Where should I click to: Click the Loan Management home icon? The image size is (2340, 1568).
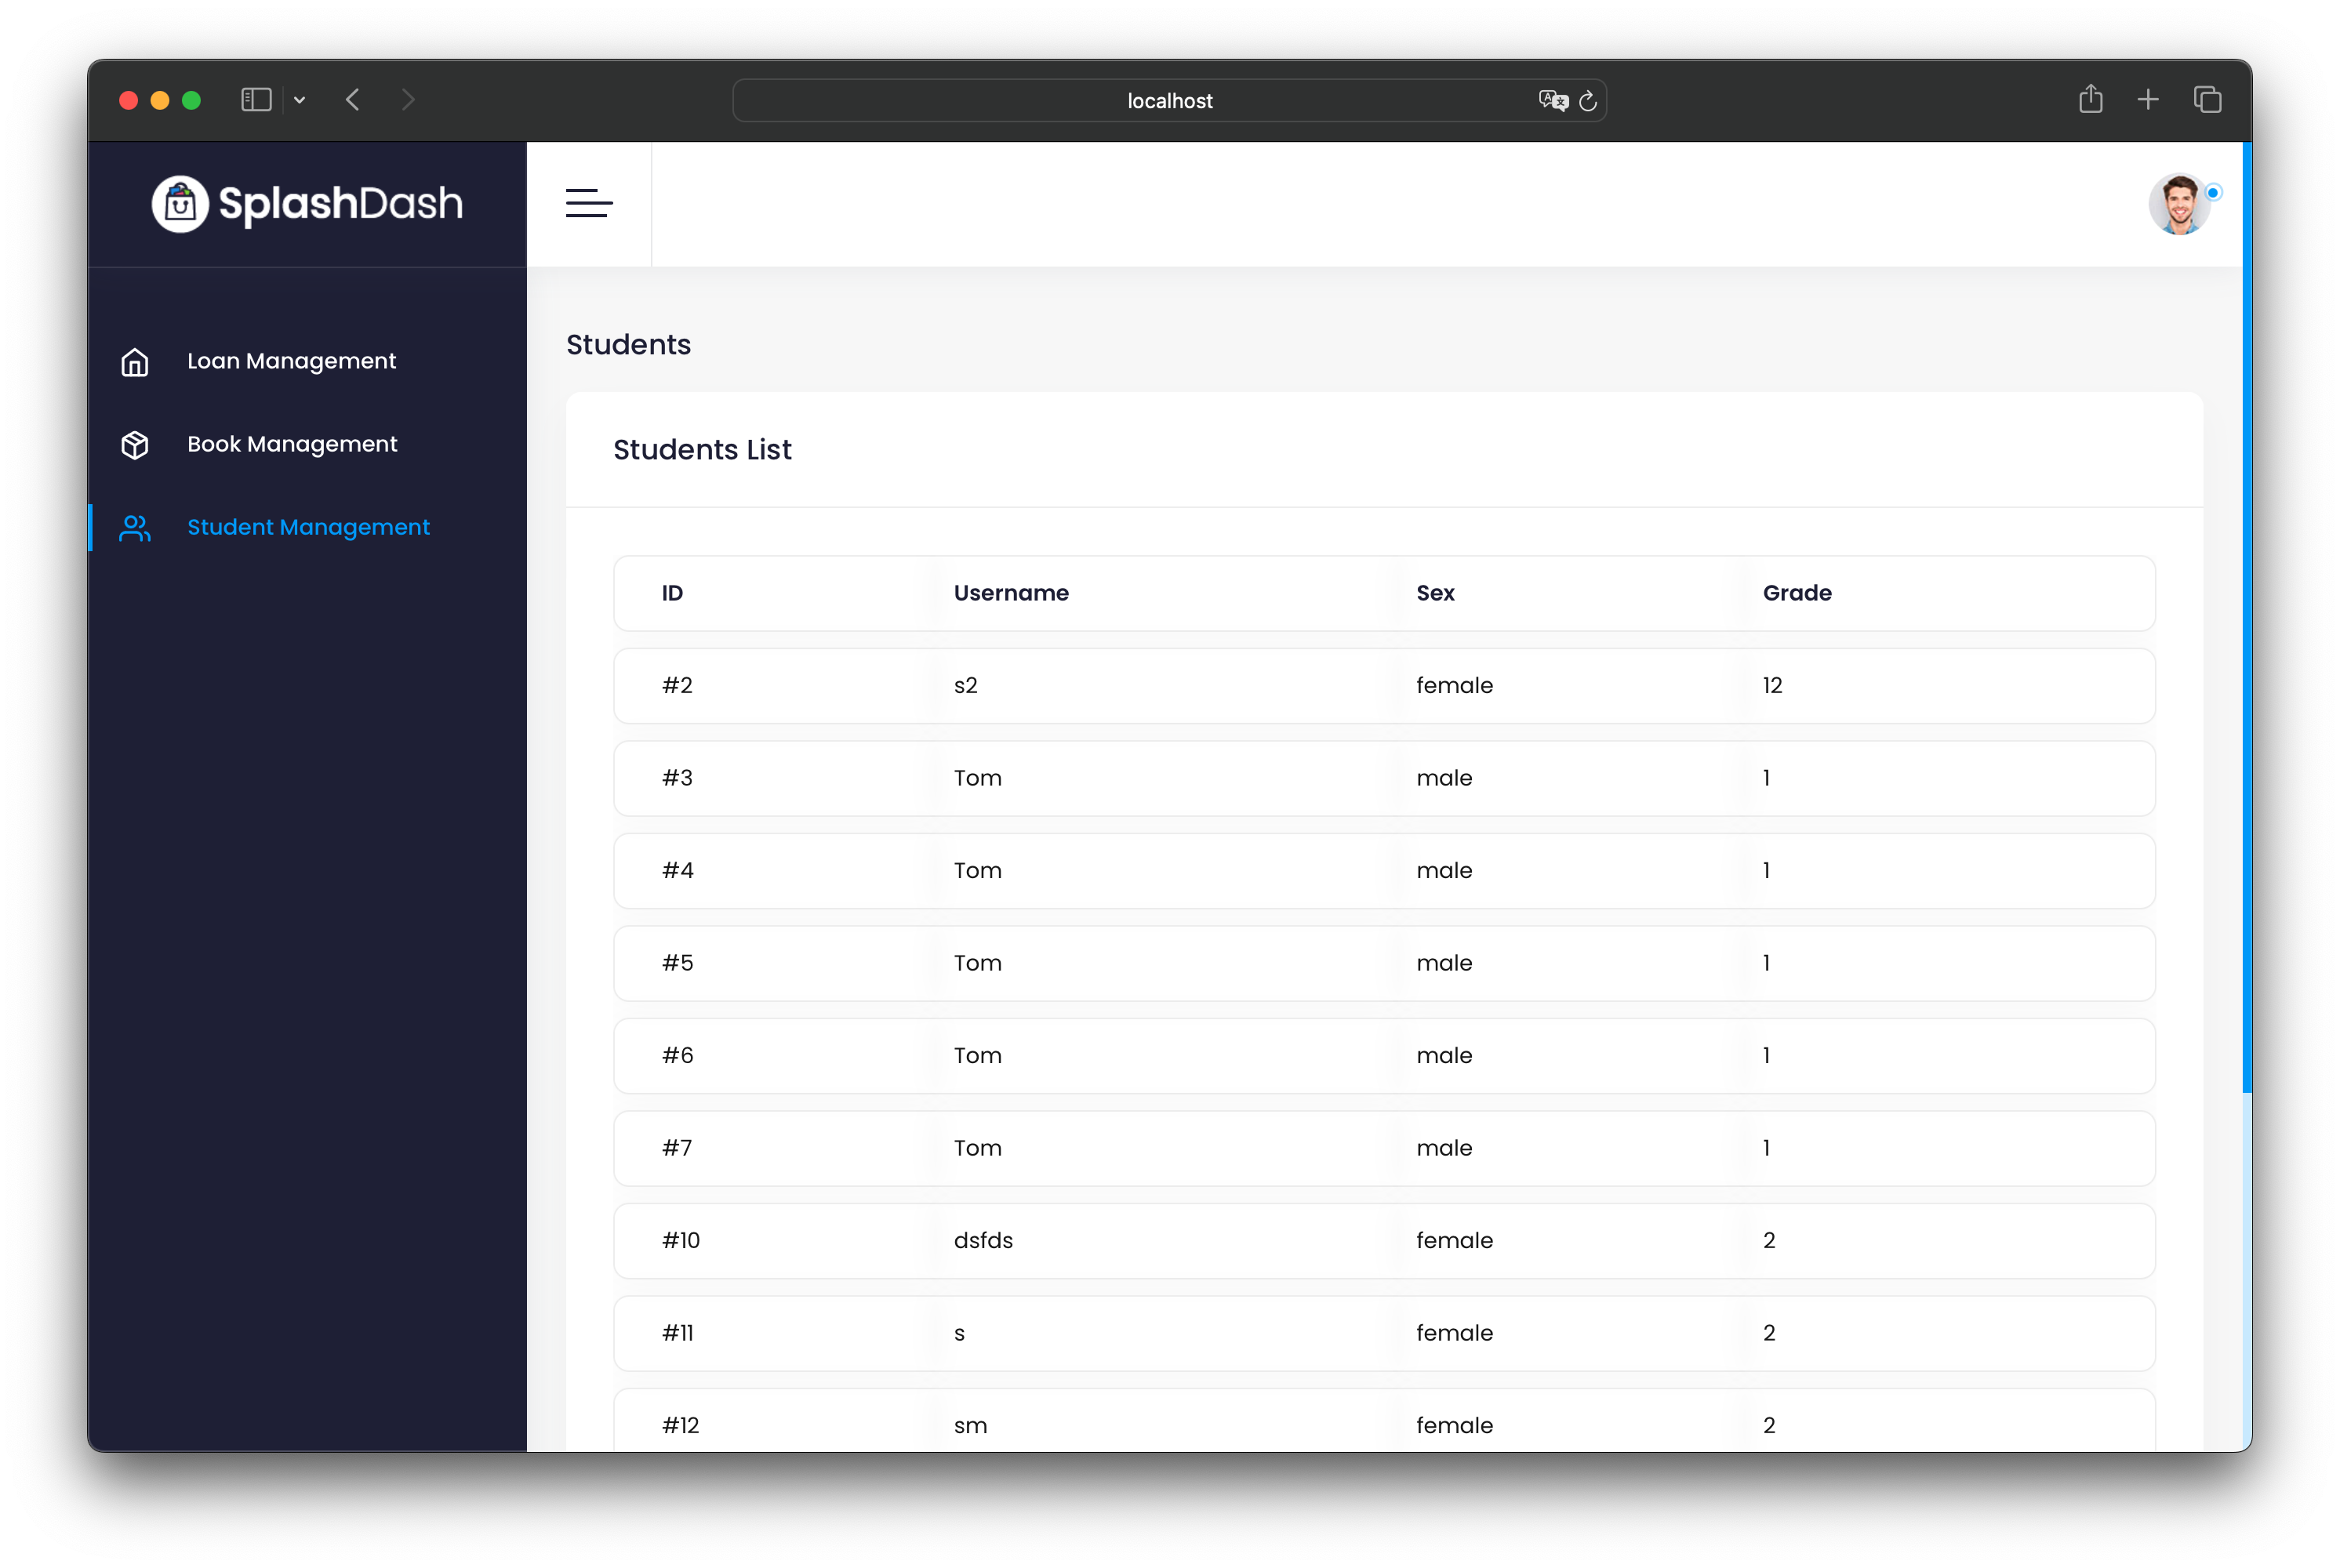click(135, 362)
